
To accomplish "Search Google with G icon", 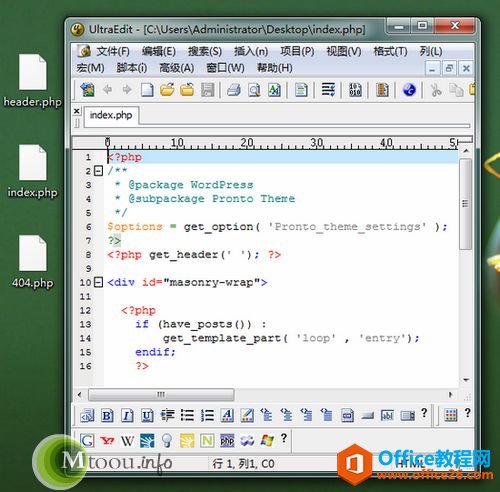I will (87, 441).
